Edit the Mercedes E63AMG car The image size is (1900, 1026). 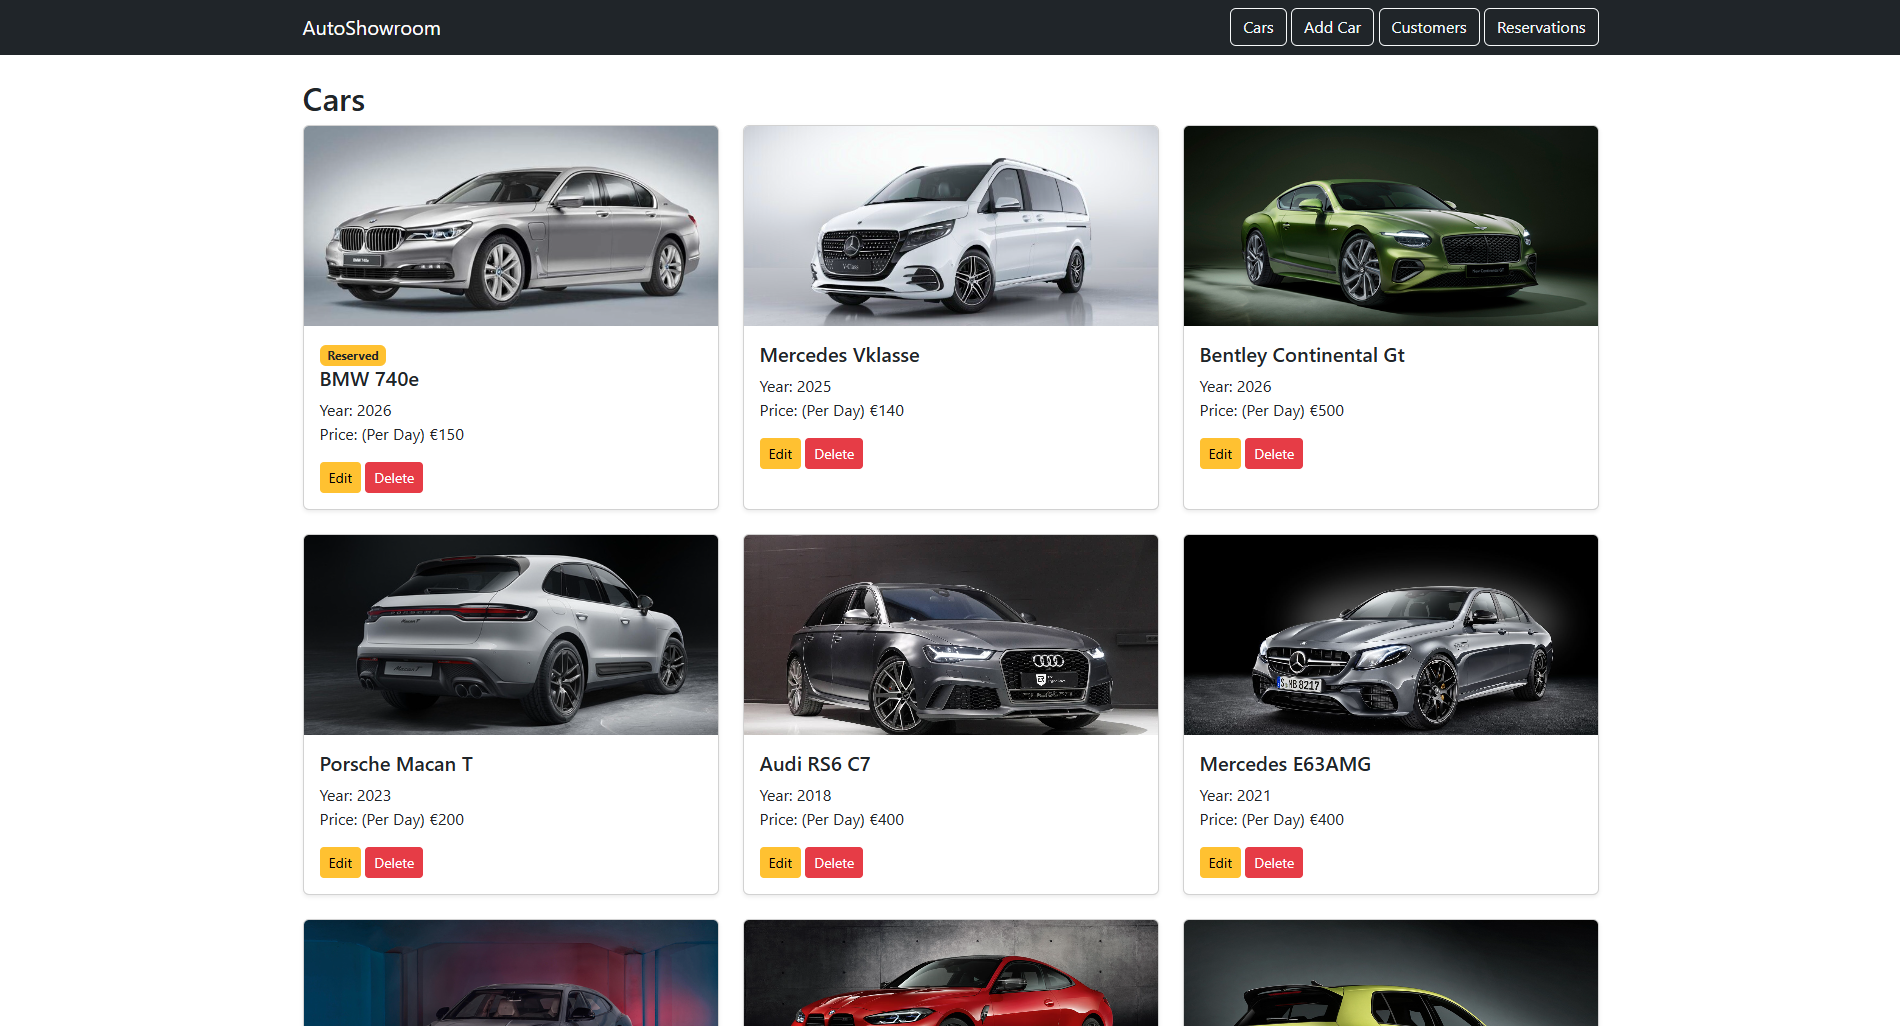pyautogui.click(x=1220, y=863)
